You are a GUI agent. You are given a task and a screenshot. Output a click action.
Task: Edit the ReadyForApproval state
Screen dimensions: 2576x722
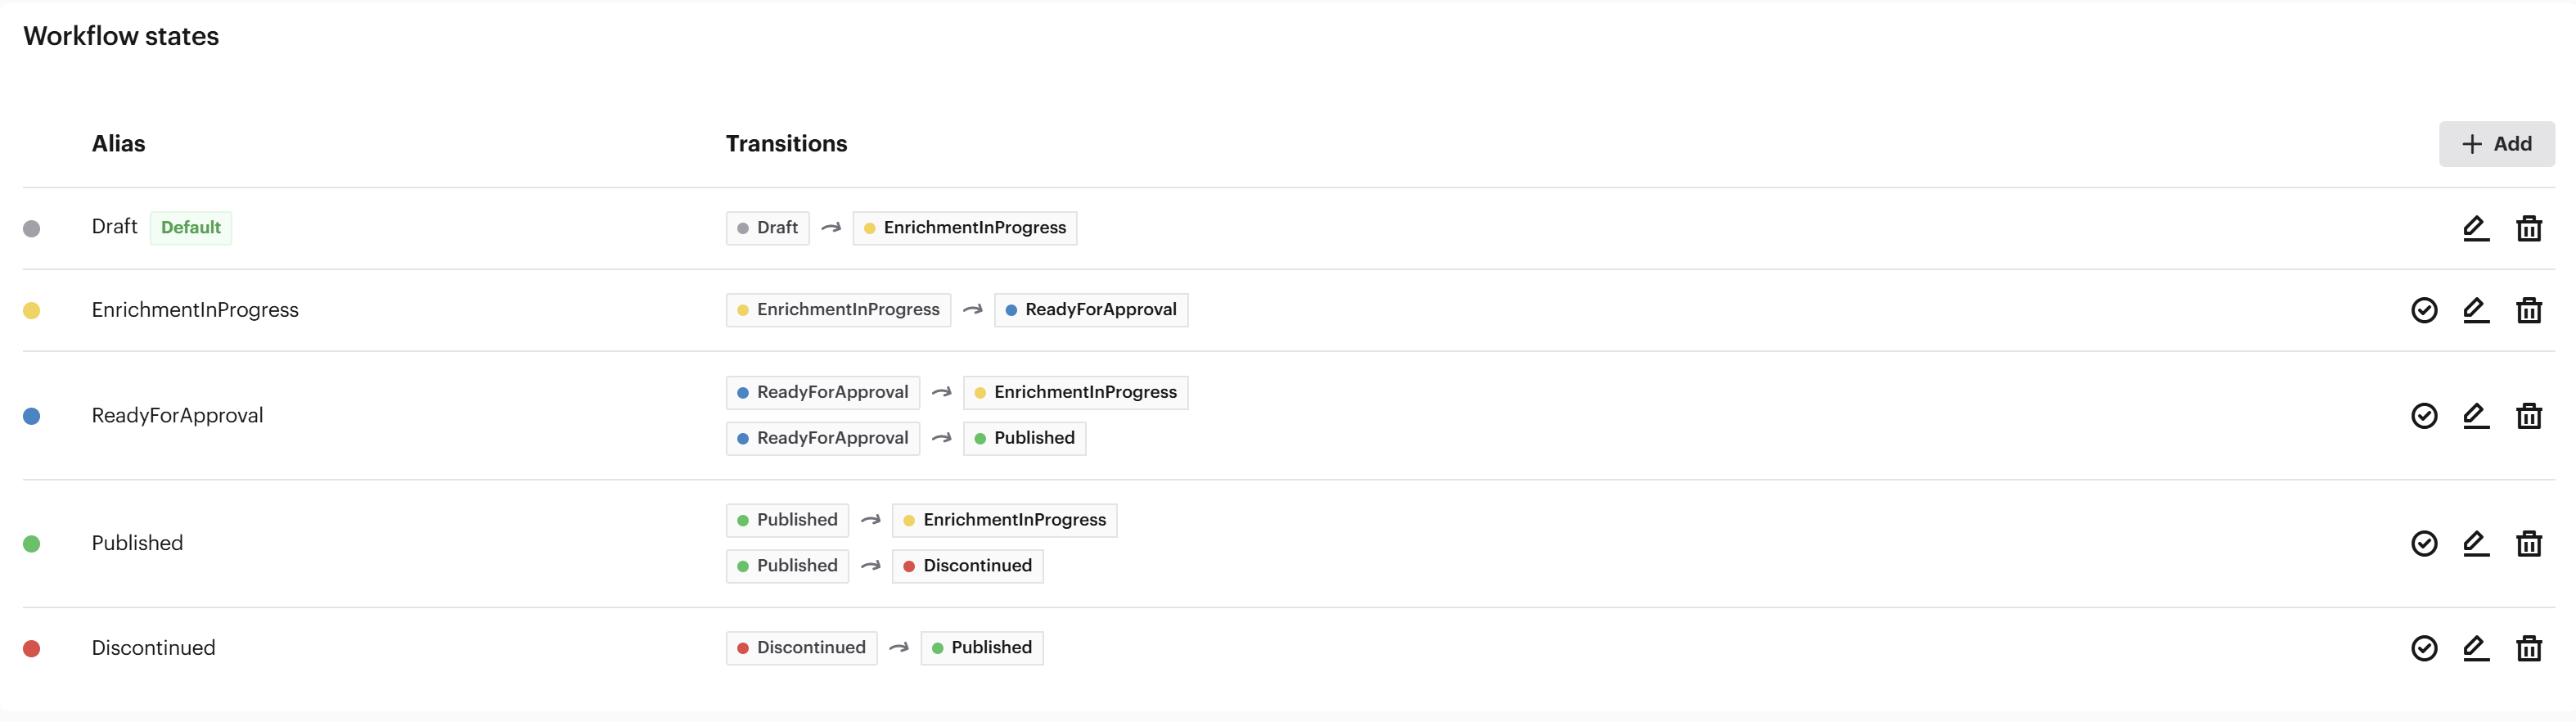pyautogui.click(x=2475, y=415)
